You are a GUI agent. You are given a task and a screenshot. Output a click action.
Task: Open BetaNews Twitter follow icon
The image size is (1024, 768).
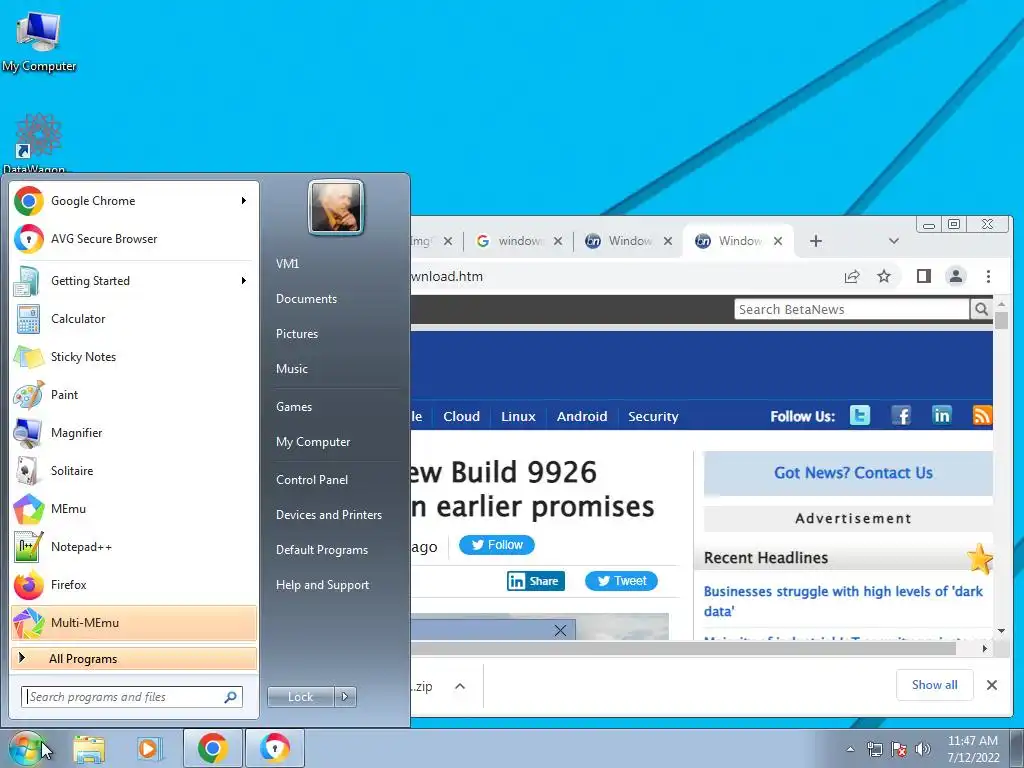[860, 415]
